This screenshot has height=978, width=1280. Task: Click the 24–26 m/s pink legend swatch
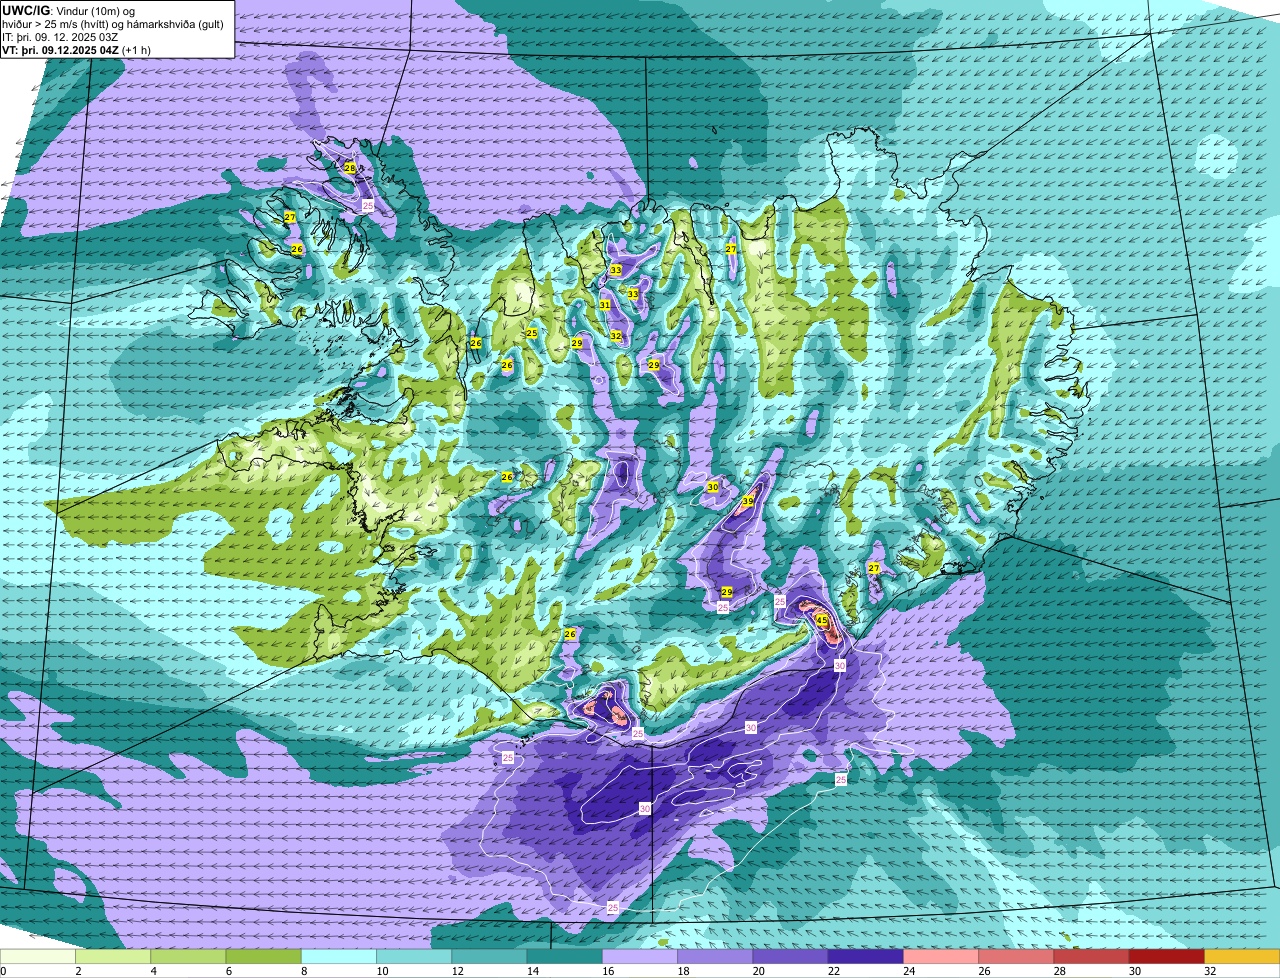pos(941,957)
